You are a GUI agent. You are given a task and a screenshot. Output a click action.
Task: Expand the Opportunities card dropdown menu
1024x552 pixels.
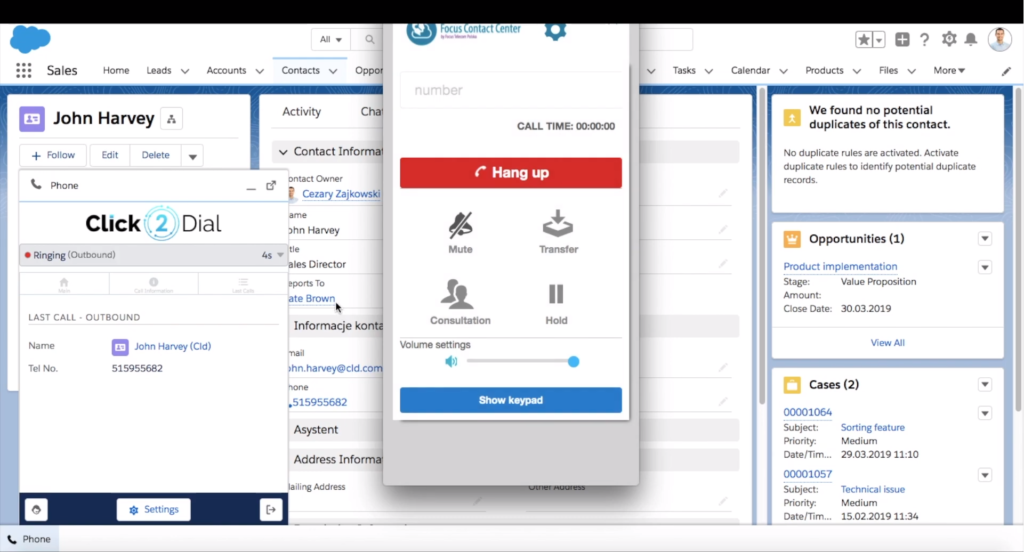(985, 239)
